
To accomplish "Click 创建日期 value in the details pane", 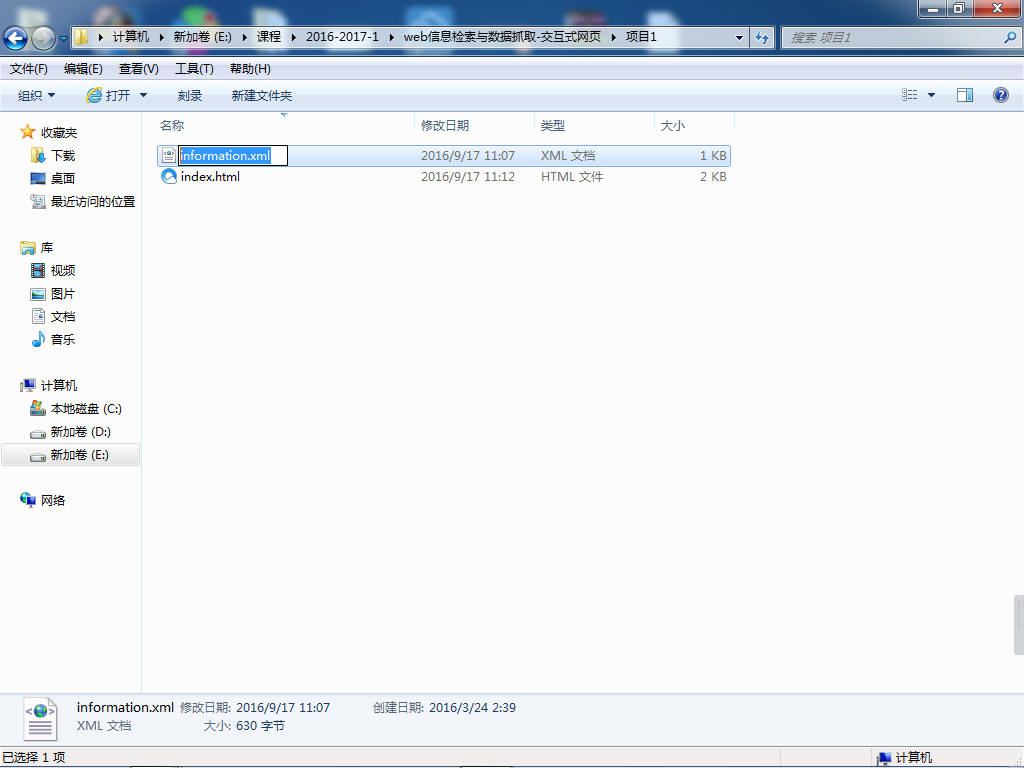I will coord(472,708).
